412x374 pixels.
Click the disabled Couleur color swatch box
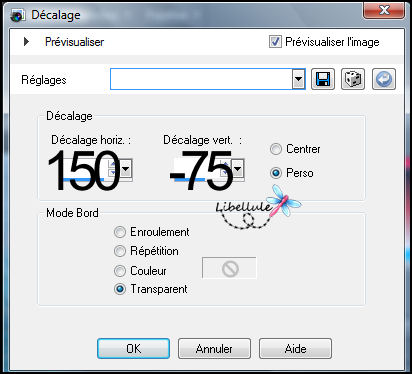(x=229, y=268)
